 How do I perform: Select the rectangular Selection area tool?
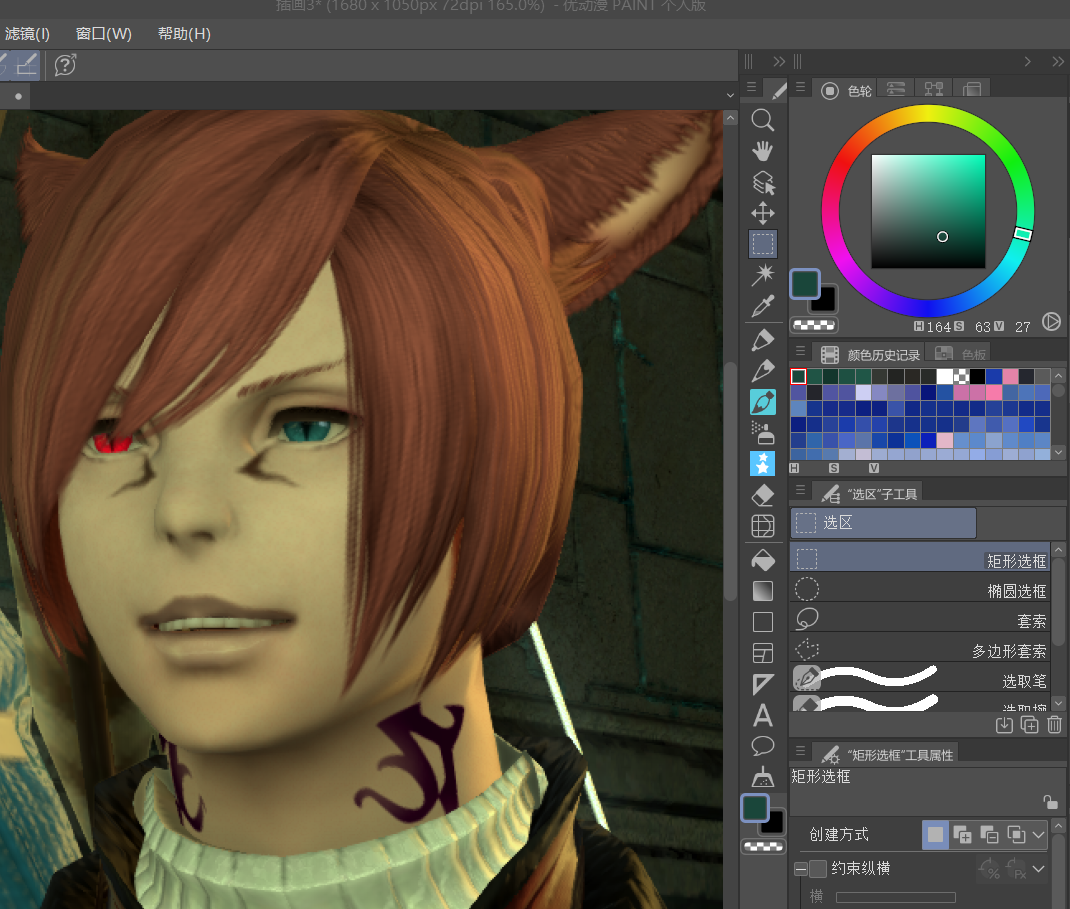762,244
